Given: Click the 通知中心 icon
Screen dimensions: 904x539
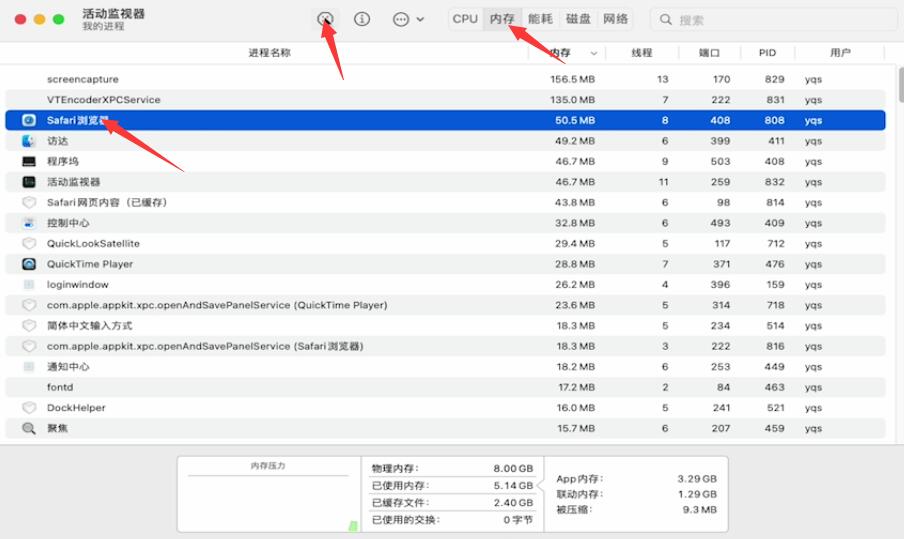Looking at the screenshot, I should 29,367.
